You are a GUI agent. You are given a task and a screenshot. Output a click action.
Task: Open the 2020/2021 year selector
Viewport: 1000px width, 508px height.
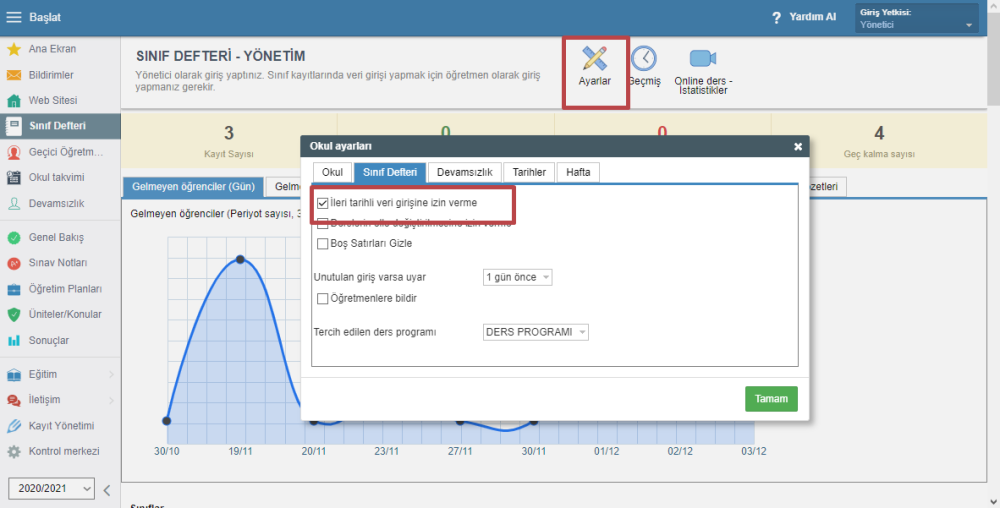(51, 488)
